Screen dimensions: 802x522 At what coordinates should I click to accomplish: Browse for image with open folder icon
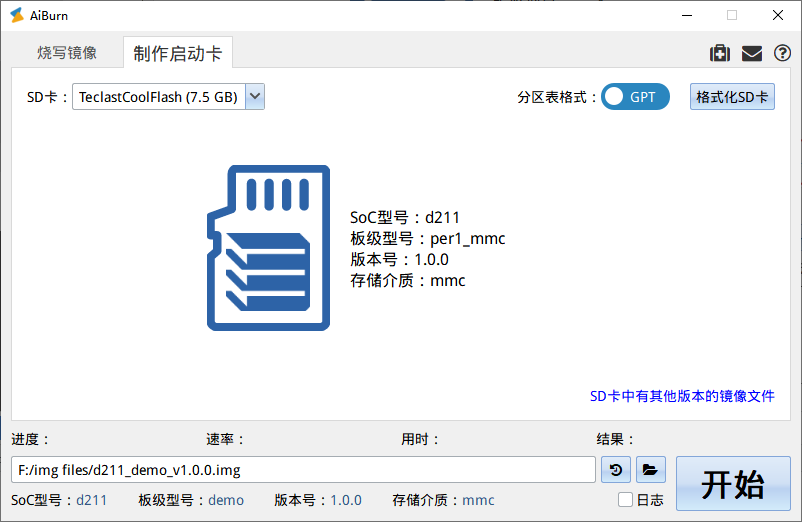(649, 469)
